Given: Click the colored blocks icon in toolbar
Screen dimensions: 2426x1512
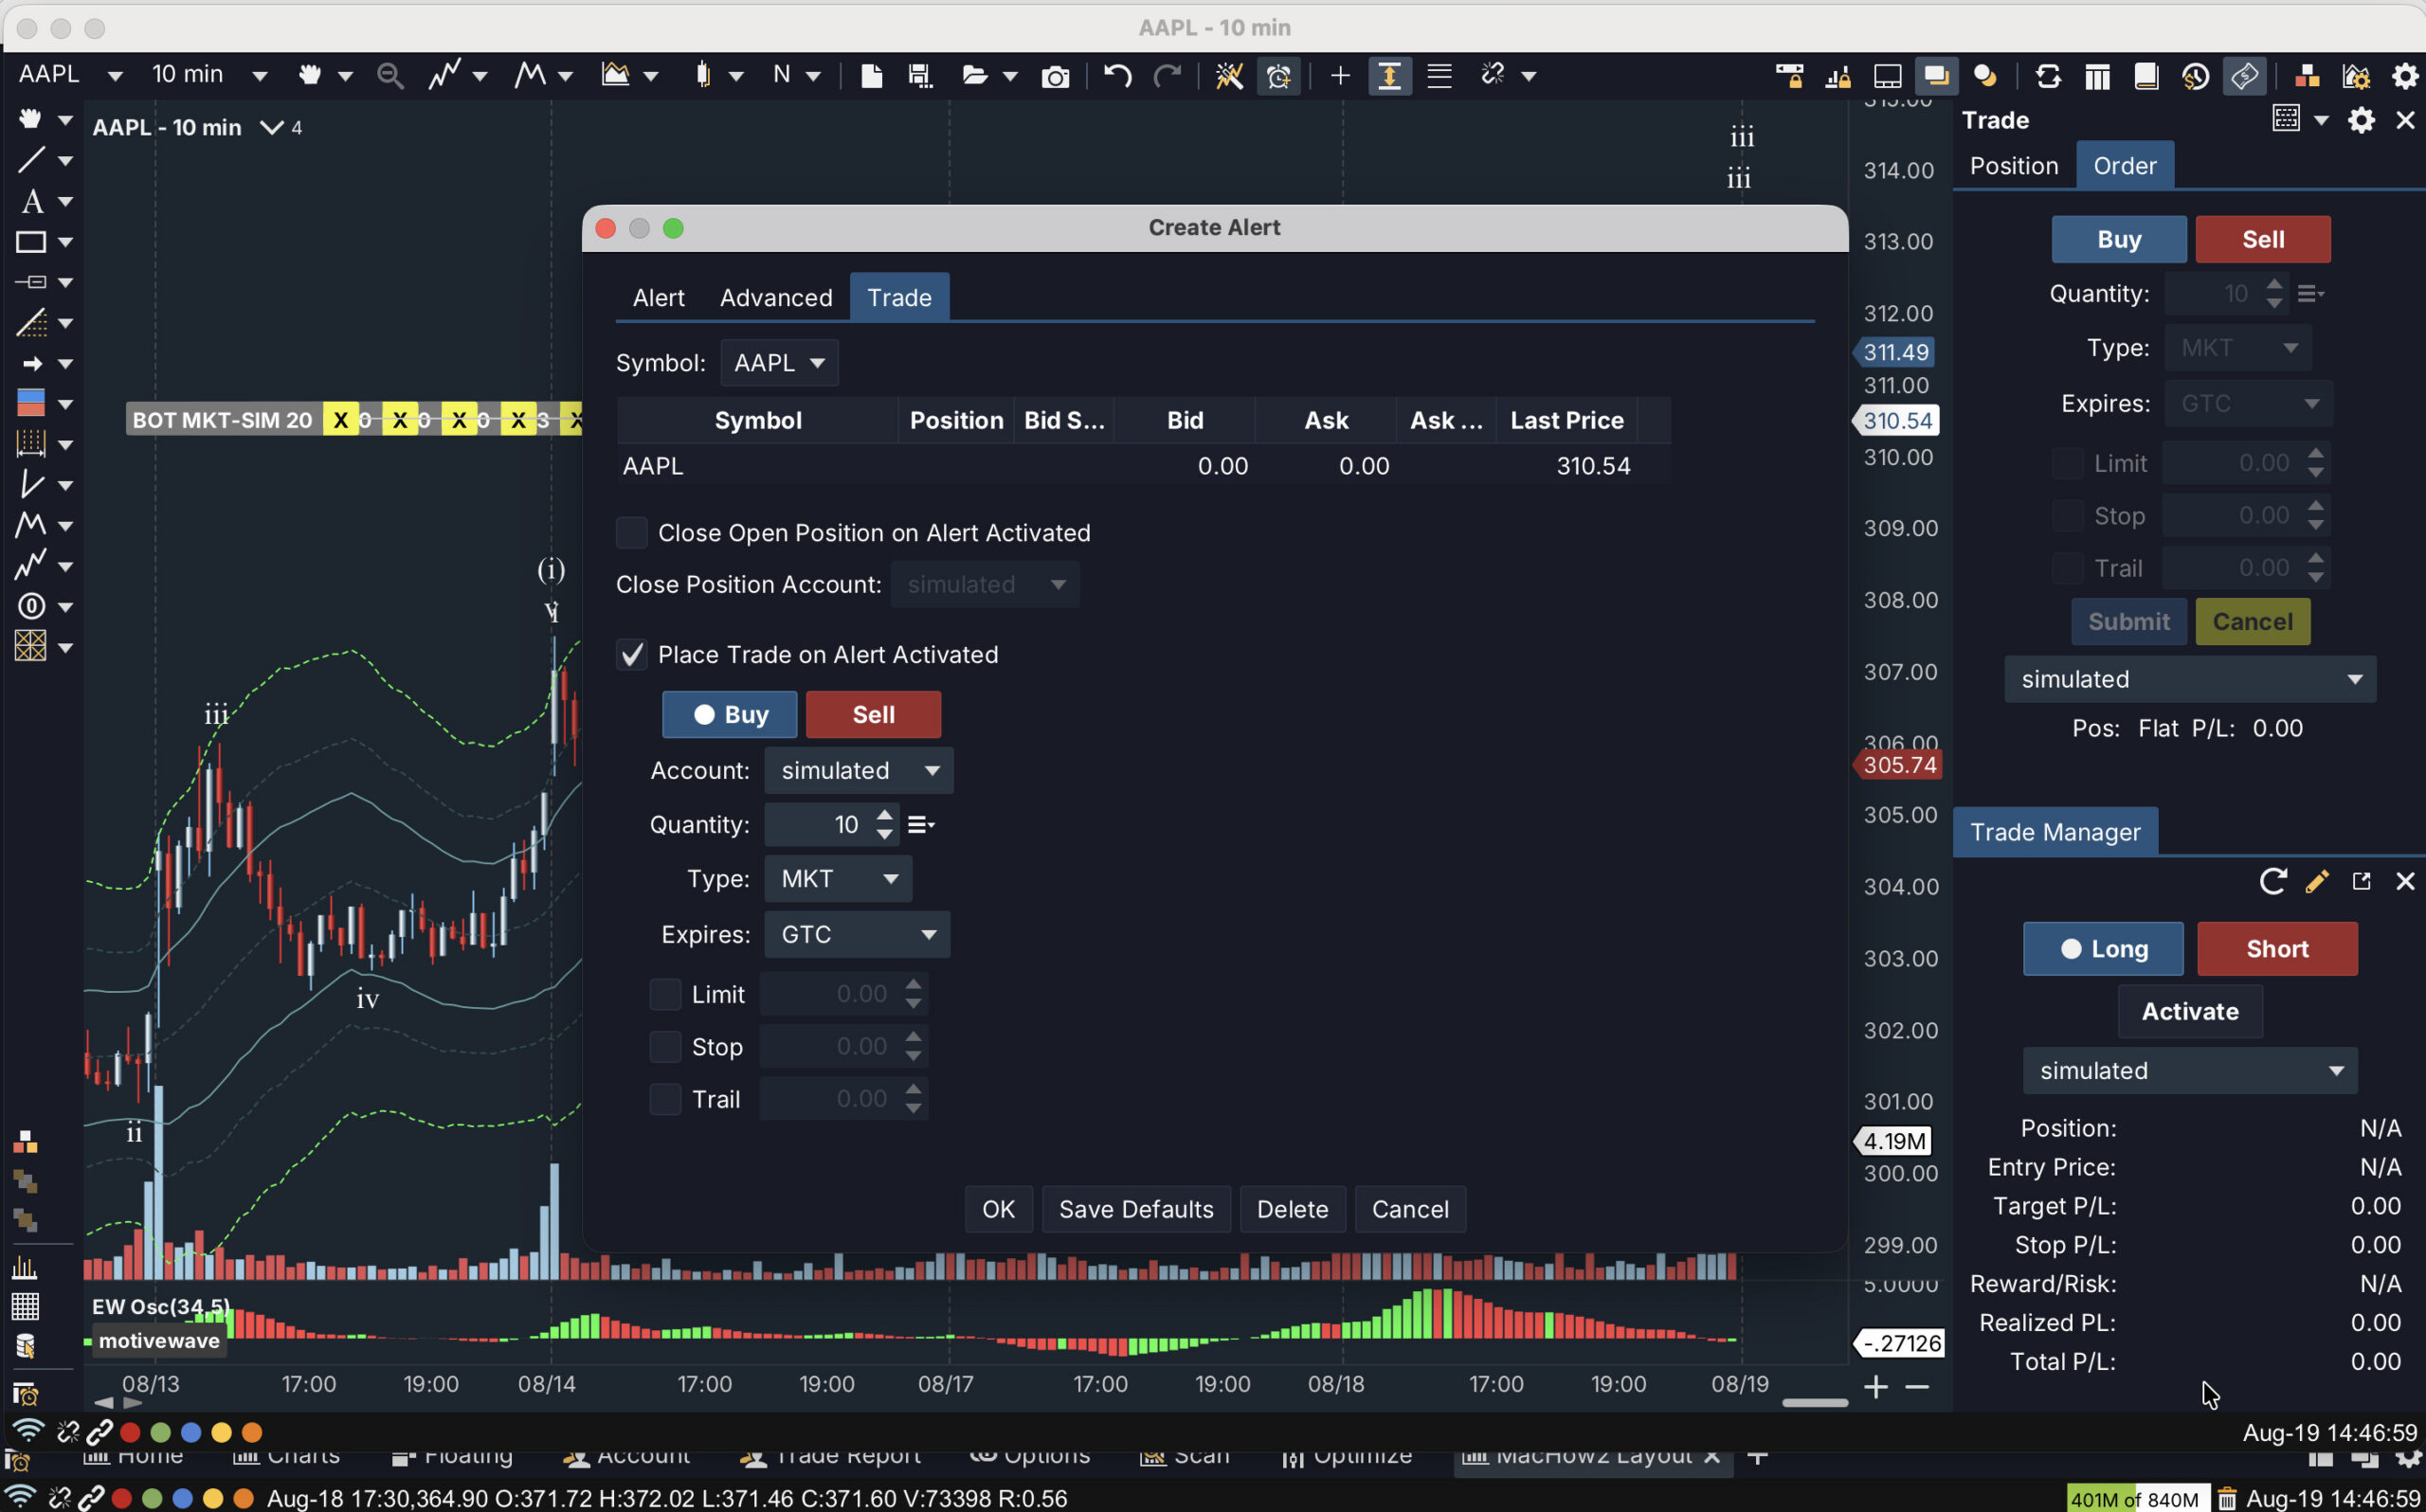Looking at the screenshot, I should click(2306, 76).
